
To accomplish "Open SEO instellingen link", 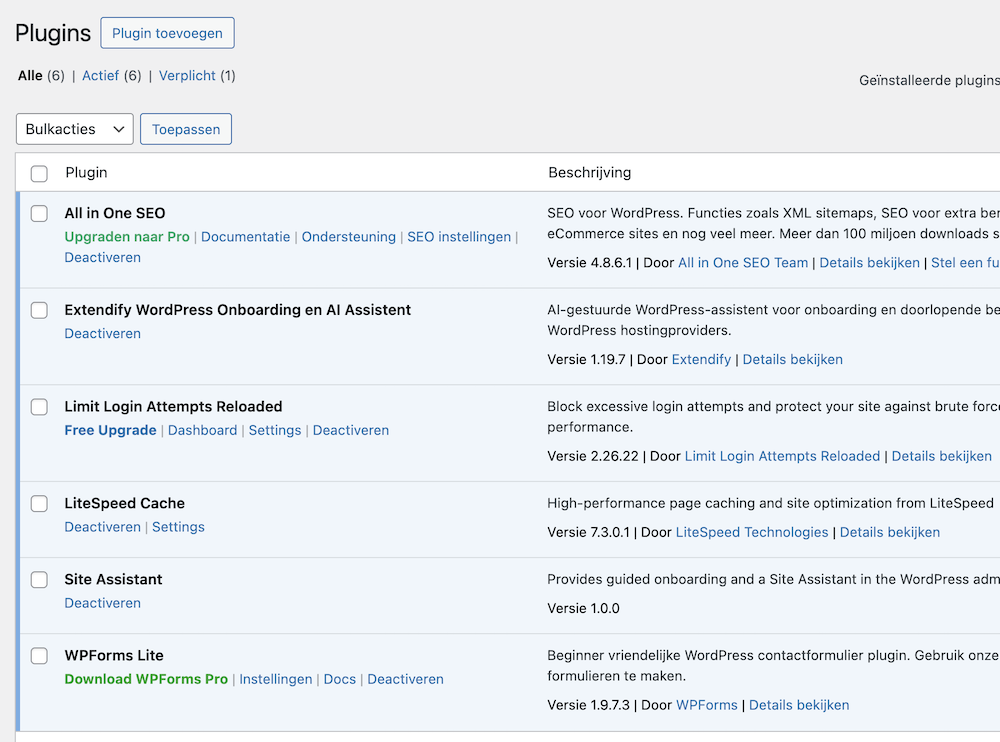I will coord(458,237).
